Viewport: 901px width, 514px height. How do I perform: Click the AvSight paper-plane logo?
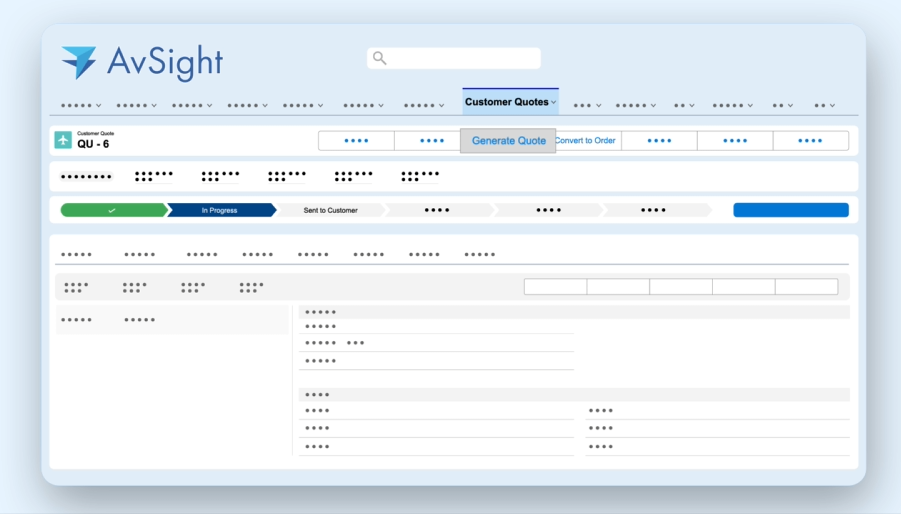click(x=79, y=62)
